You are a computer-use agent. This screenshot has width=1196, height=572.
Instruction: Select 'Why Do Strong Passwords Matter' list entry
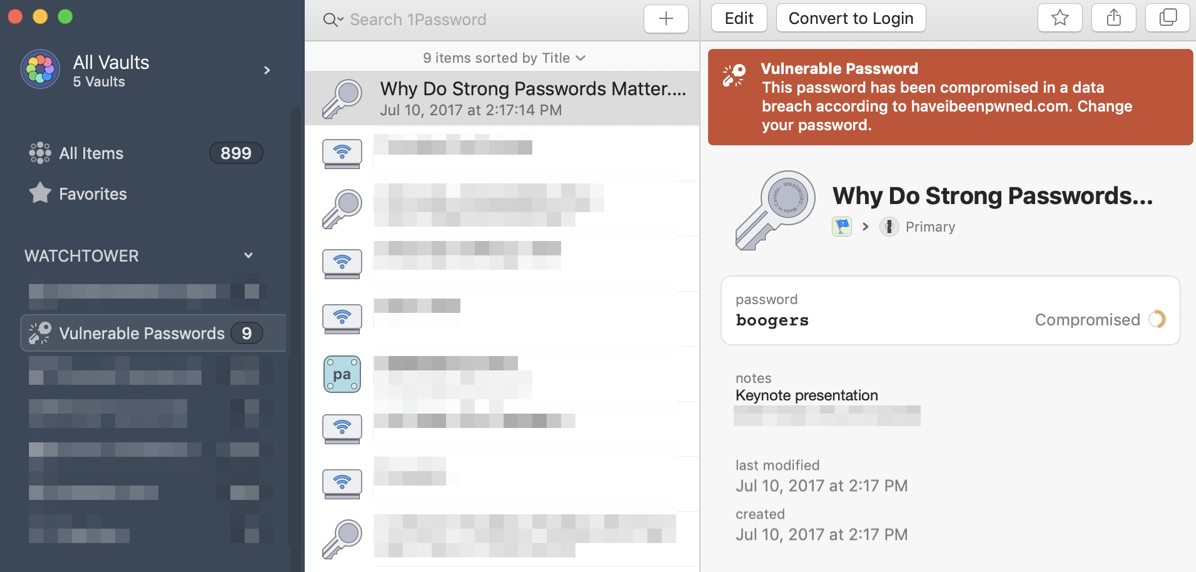[x=532, y=98]
